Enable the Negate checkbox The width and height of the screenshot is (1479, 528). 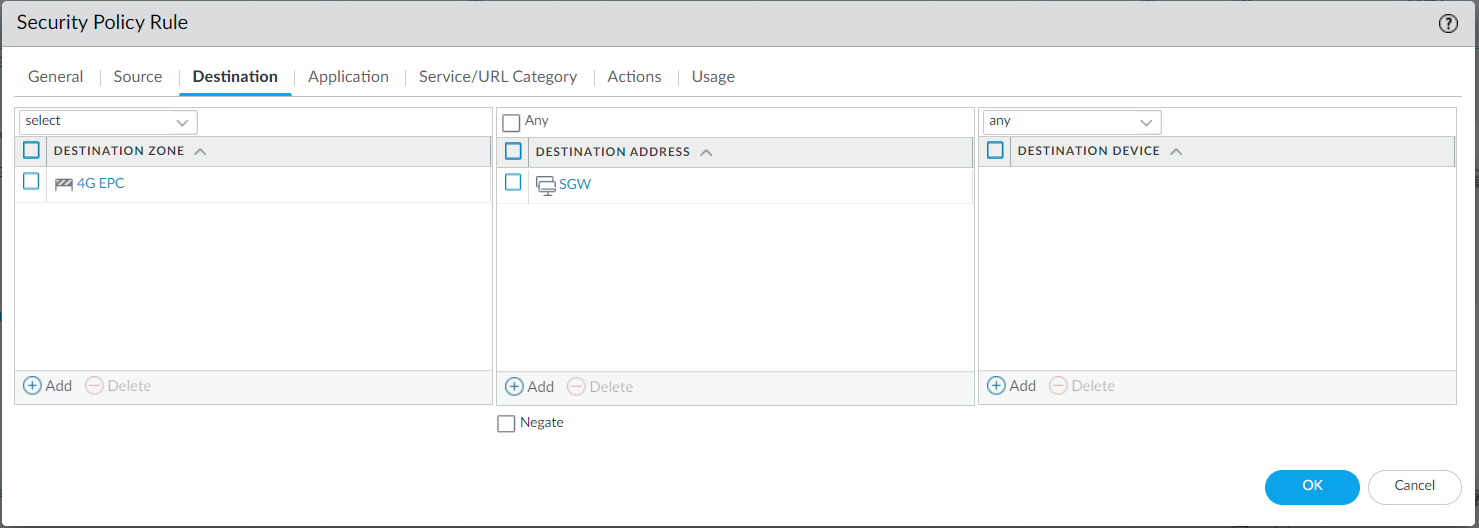coord(506,424)
